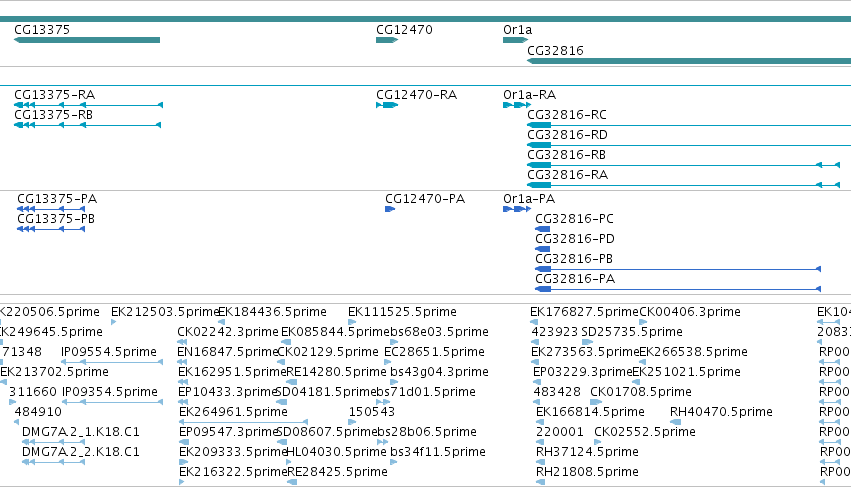This screenshot has width=851, height=487.
Task: Click the CK02242.3prime alignment label
Action: 228,332
